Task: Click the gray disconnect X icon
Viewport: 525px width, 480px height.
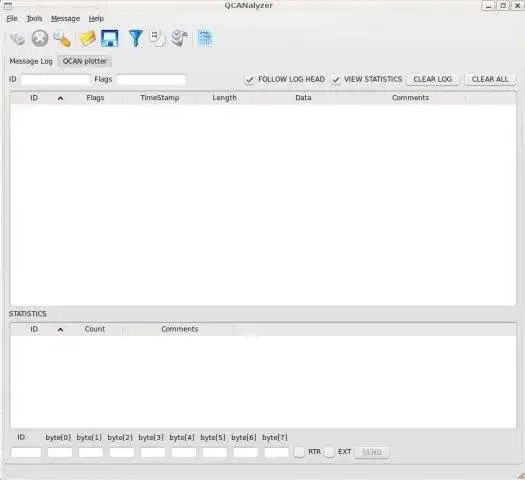Action: click(x=40, y=38)
